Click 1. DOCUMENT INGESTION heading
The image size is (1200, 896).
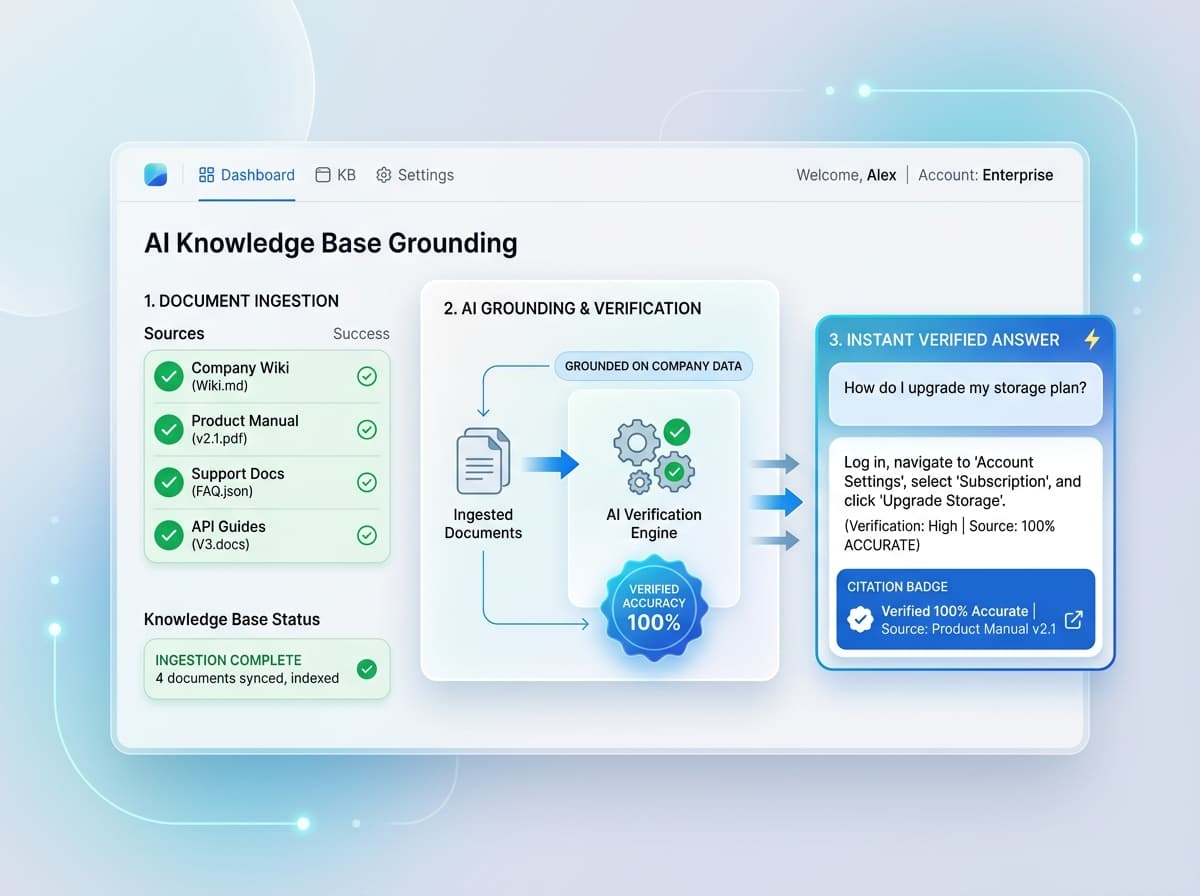point(241,301)
